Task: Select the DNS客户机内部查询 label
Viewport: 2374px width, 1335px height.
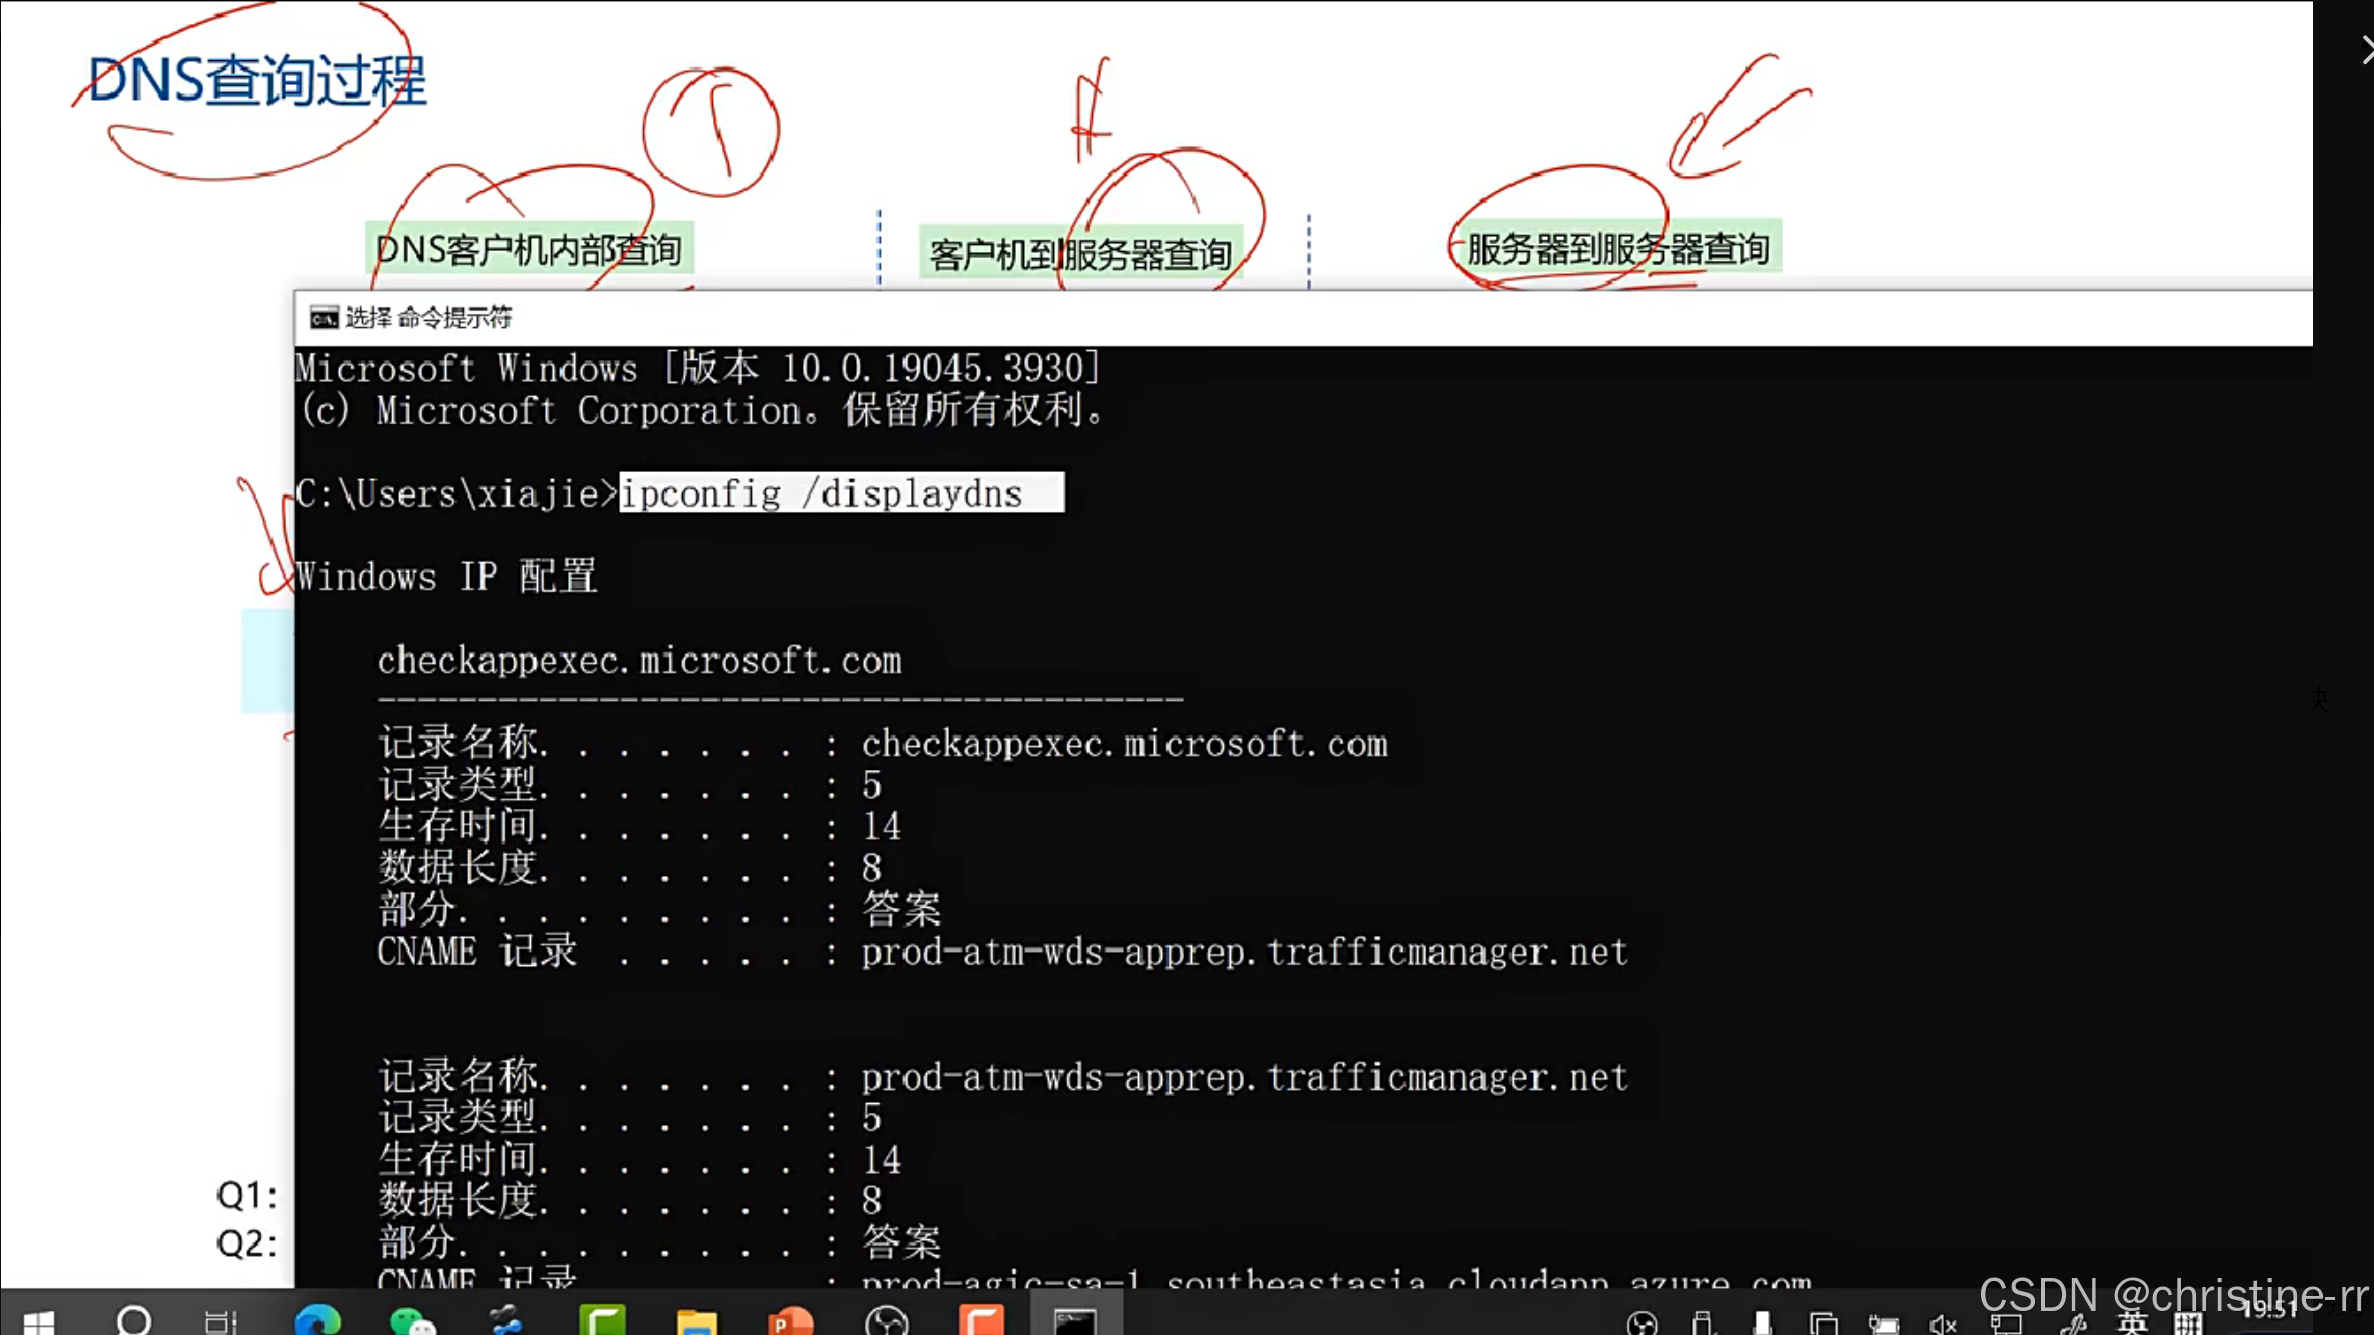Action: (529, 249)
